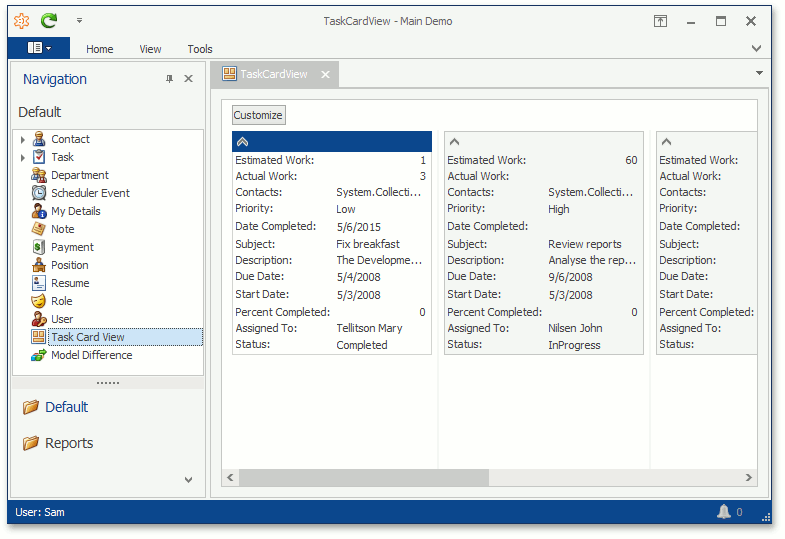The height and width of the screenshot is (539, 785).
Task: Click the Default group folder icon
Action: (31, 407)
